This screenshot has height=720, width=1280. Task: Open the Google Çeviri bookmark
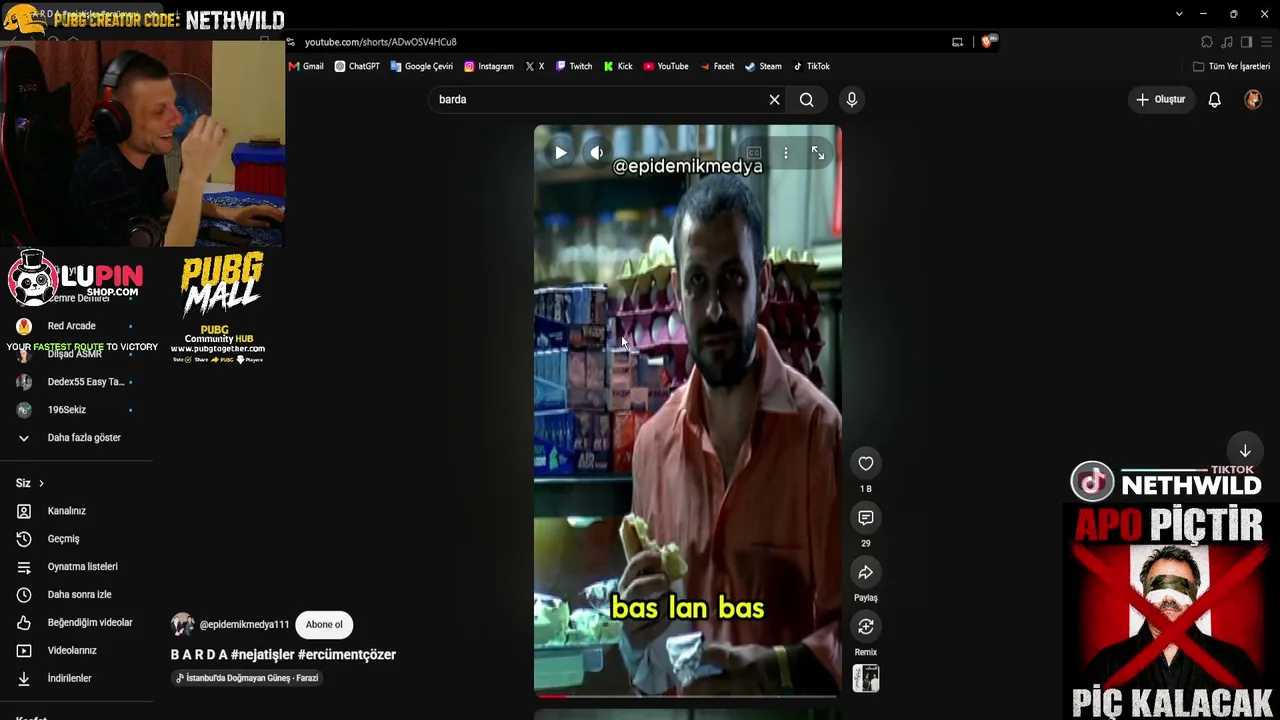[x=421, y=66]
